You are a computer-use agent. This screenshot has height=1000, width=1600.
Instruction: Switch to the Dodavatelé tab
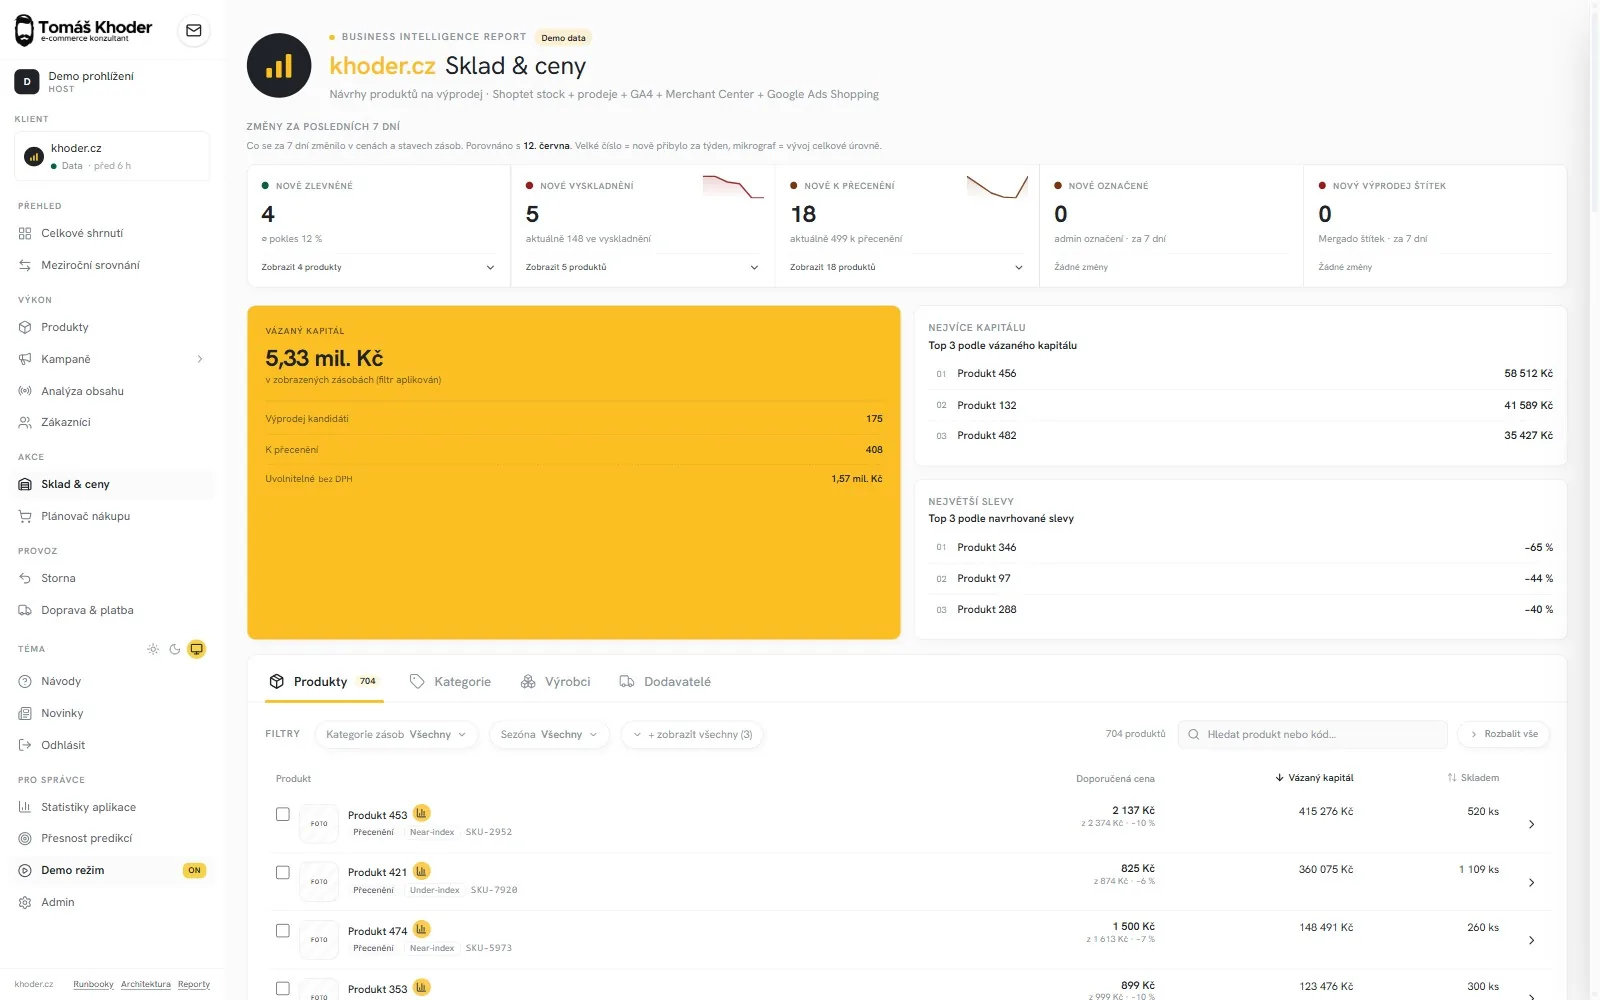click(x=665, y=682)
